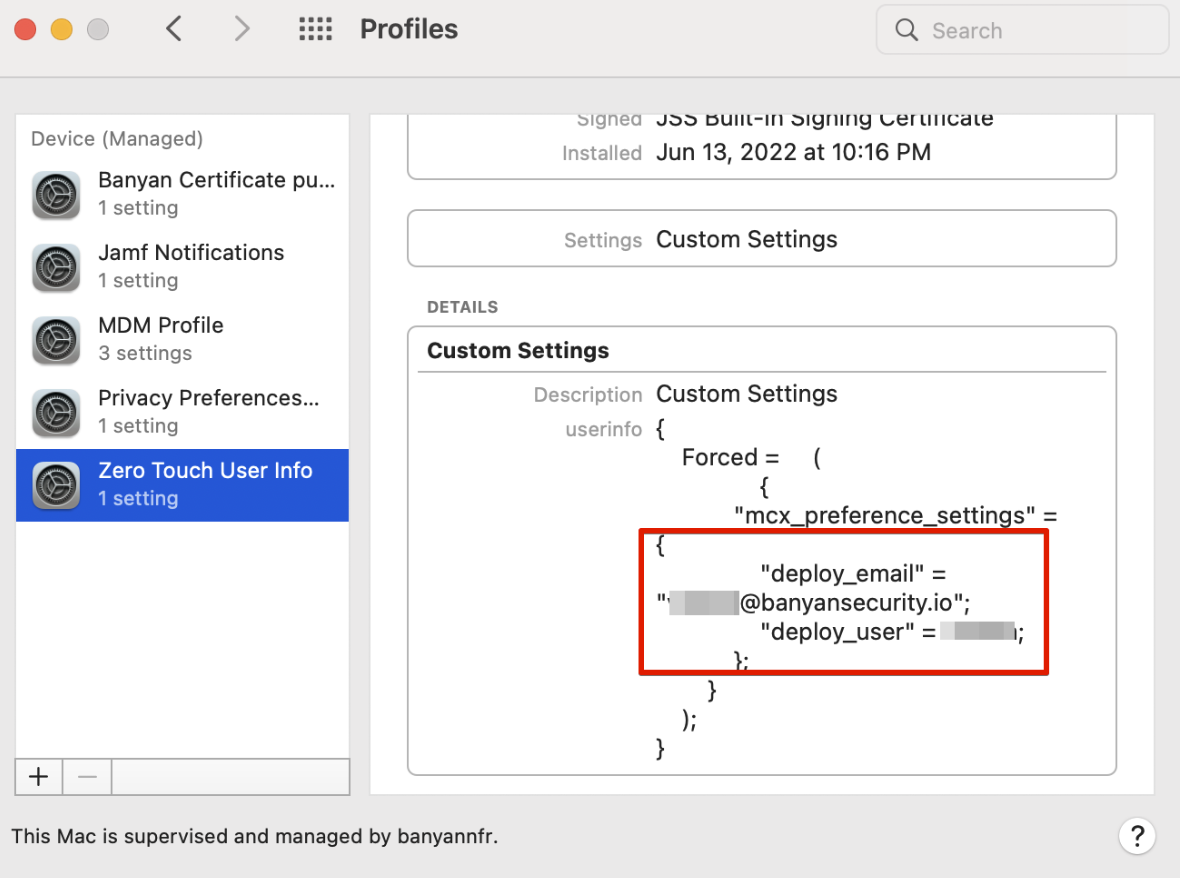
Task: Click the Settings value 'Custom Settings'
Action: (747, 239)
